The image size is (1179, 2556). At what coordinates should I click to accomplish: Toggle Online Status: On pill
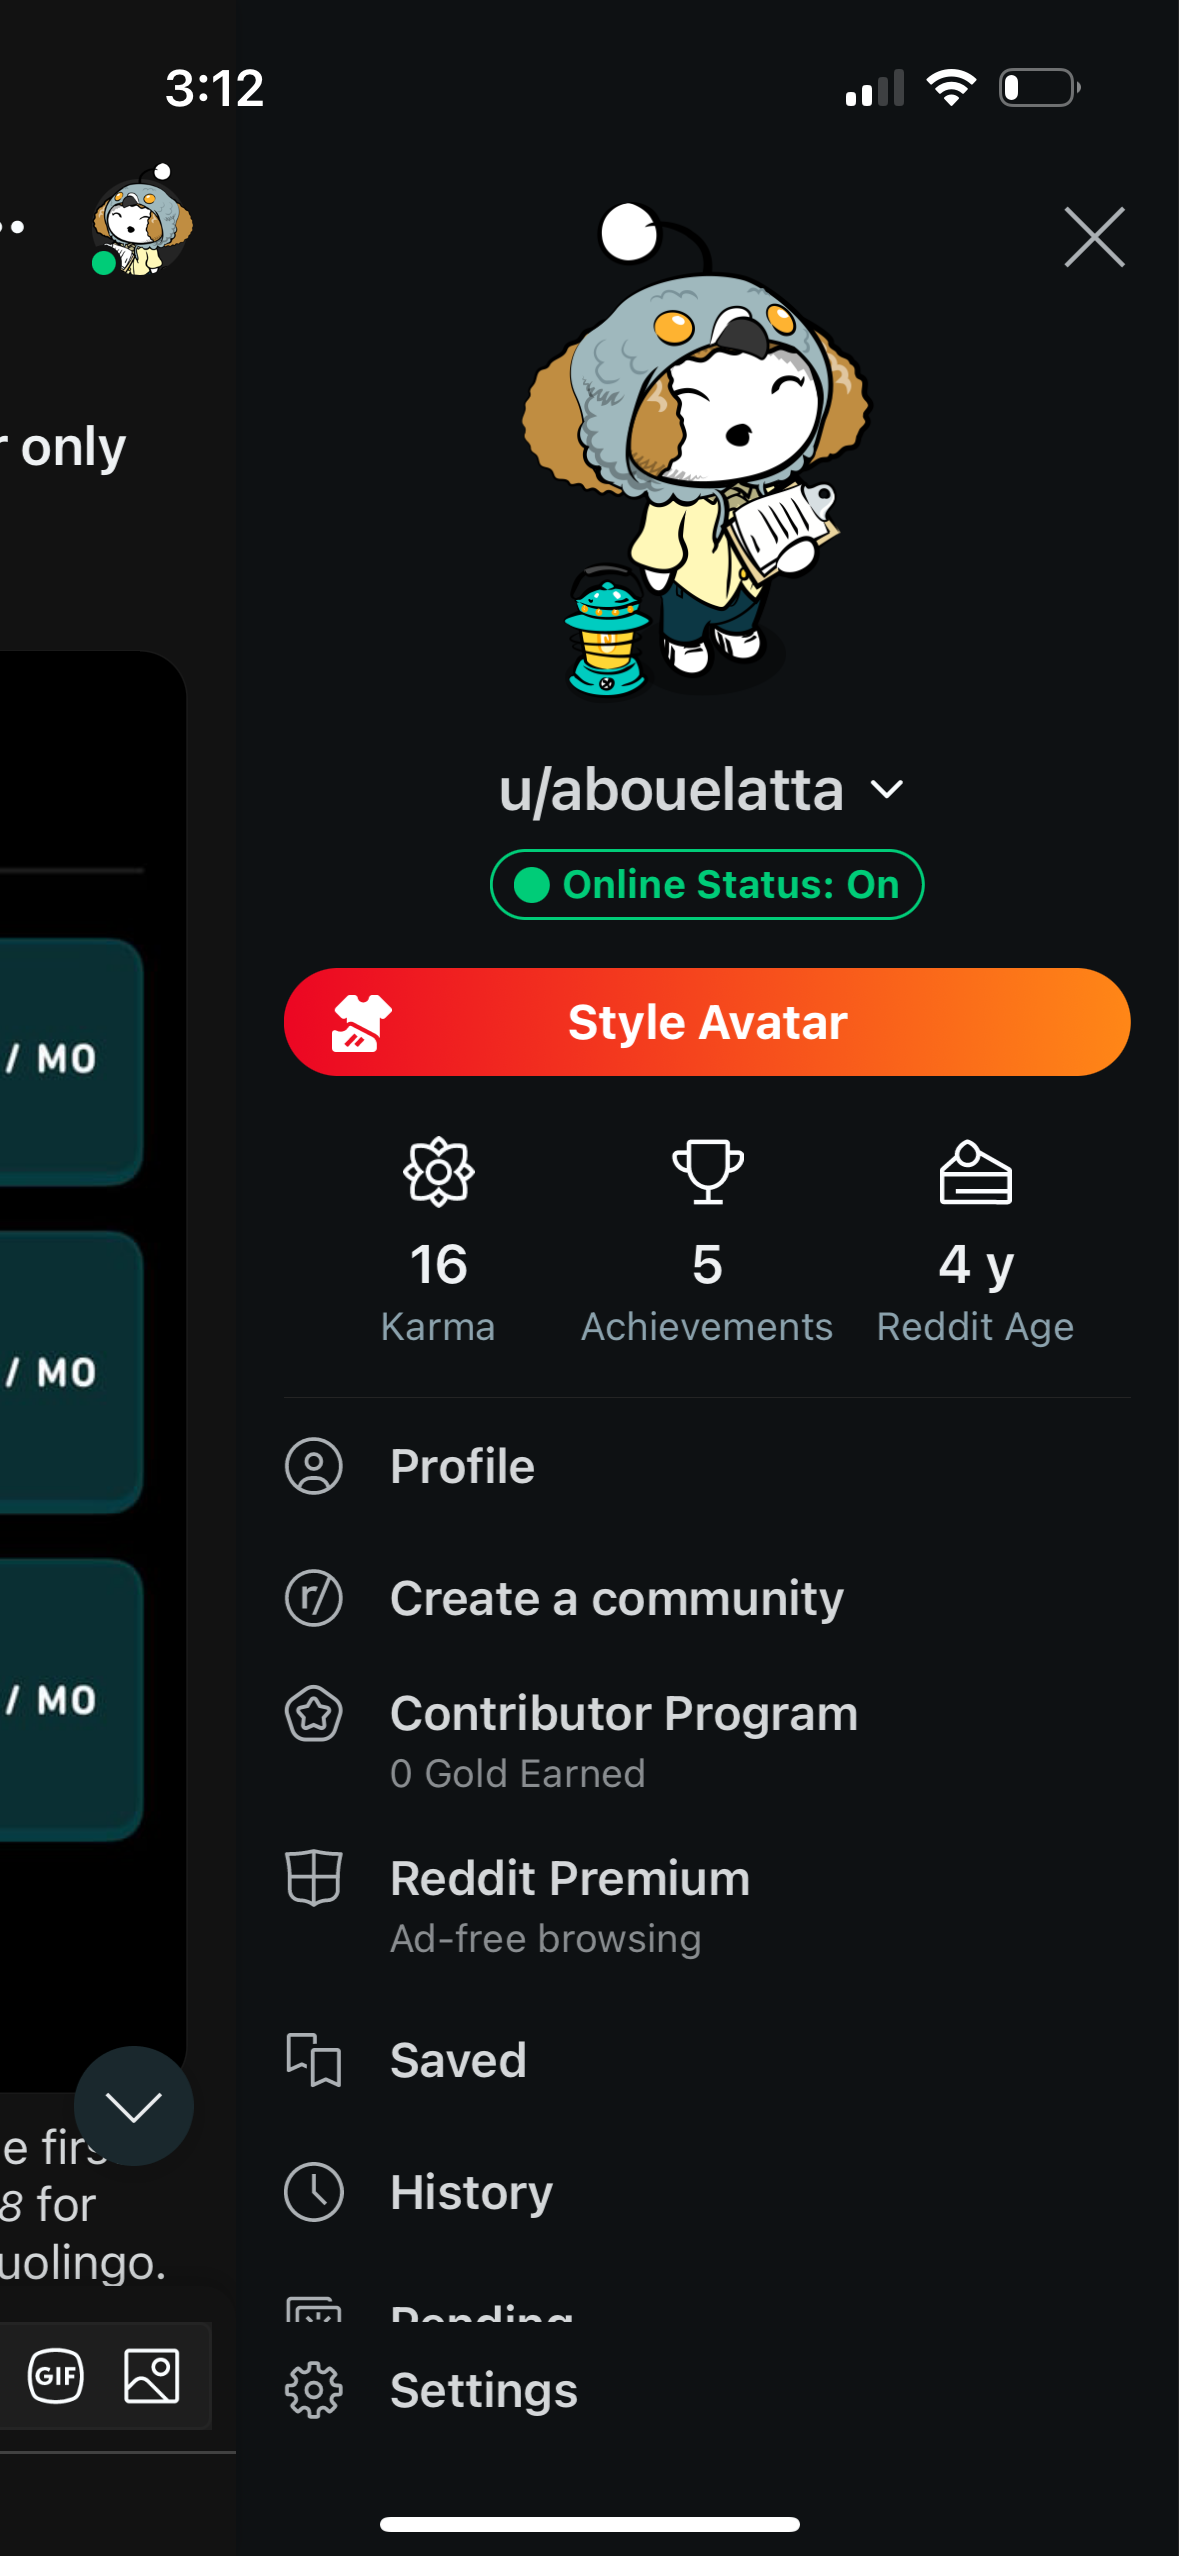pos(707,884)
